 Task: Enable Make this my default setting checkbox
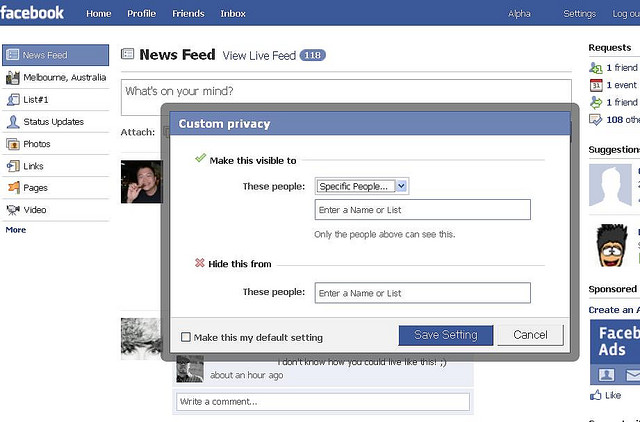click(x=186, y=337)
